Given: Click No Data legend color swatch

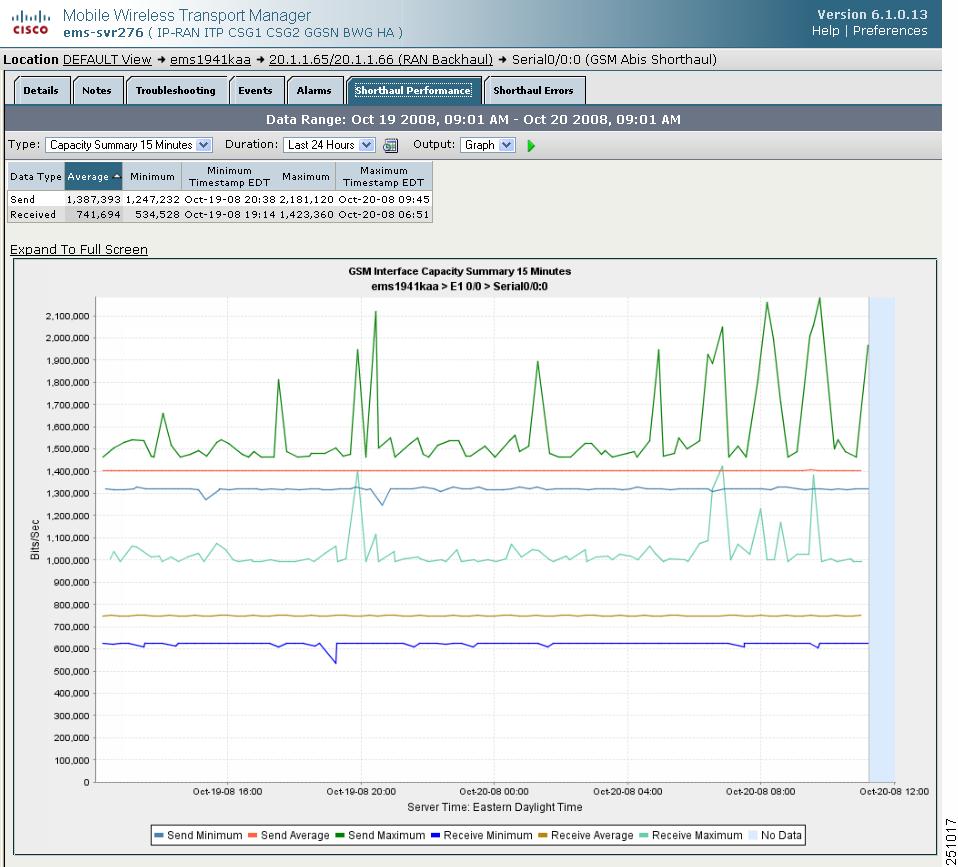Looking at the screenshot, I should pyautogui.click(x=753, y=835).
